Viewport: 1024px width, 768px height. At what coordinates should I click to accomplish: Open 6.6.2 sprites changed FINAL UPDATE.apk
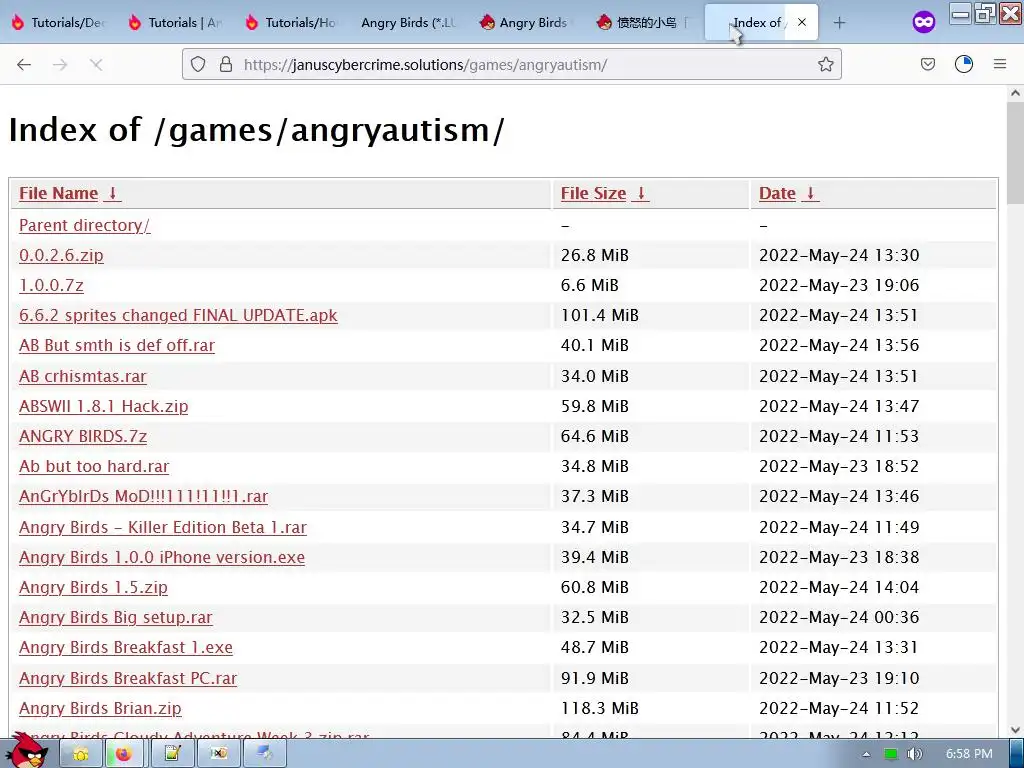178,315
